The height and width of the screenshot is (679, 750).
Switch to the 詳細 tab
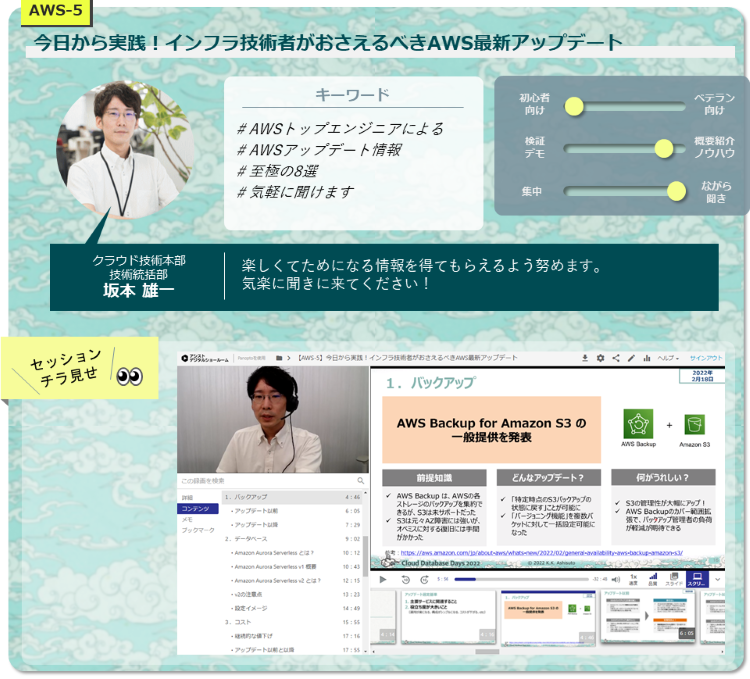pos(187,497)
